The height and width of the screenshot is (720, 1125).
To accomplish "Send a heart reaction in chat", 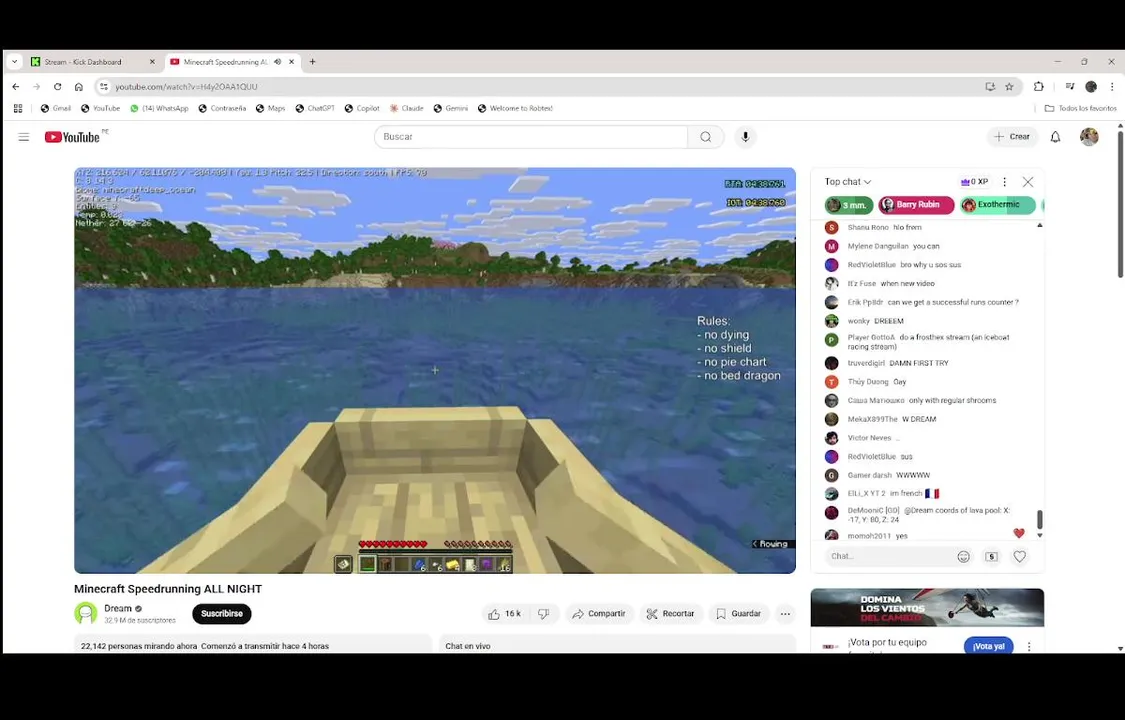I will point(1020,556).
